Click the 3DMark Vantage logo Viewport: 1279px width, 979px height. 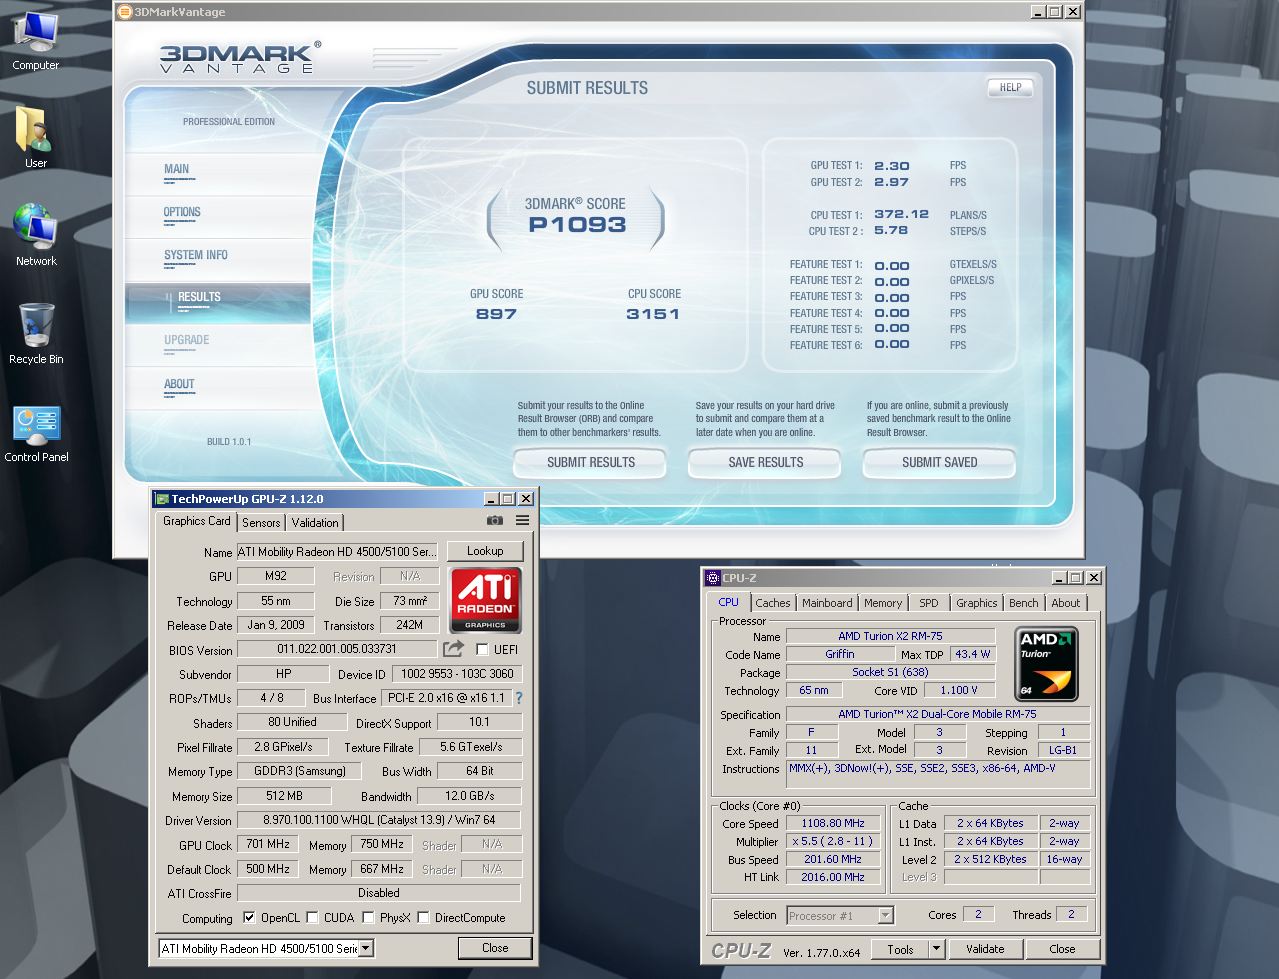(x=240, y=57)
